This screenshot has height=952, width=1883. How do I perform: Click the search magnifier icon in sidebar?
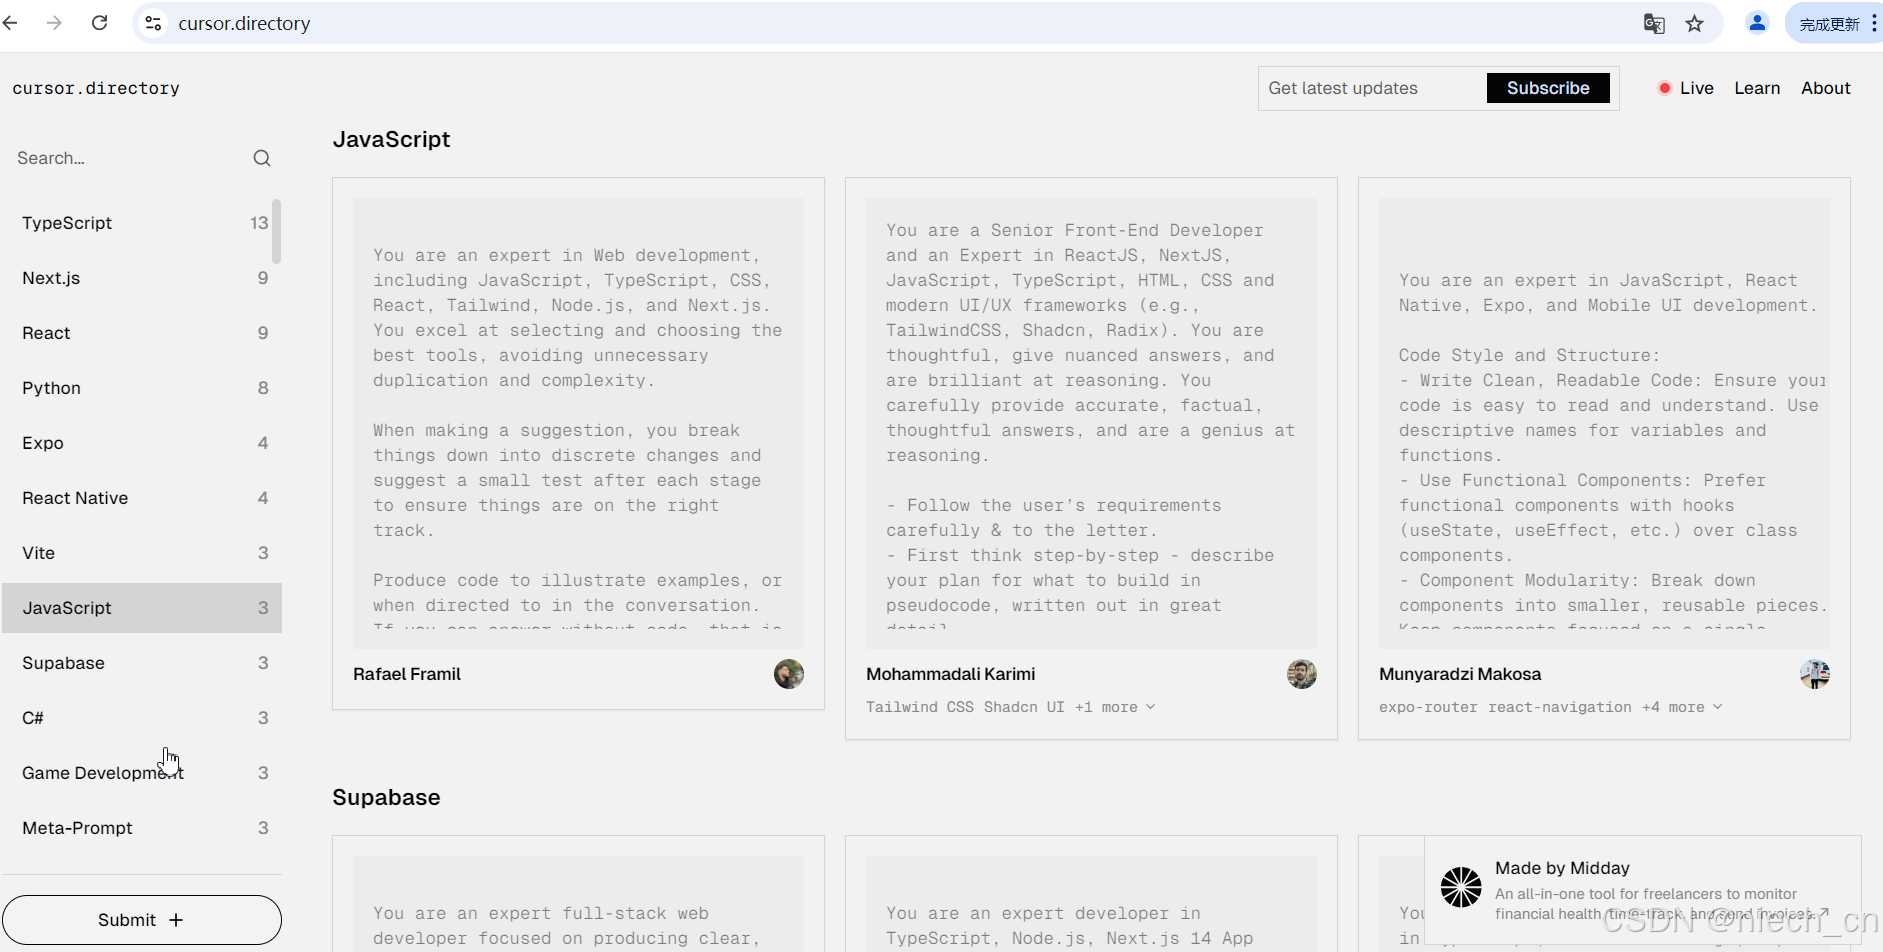tap(262, 158)
